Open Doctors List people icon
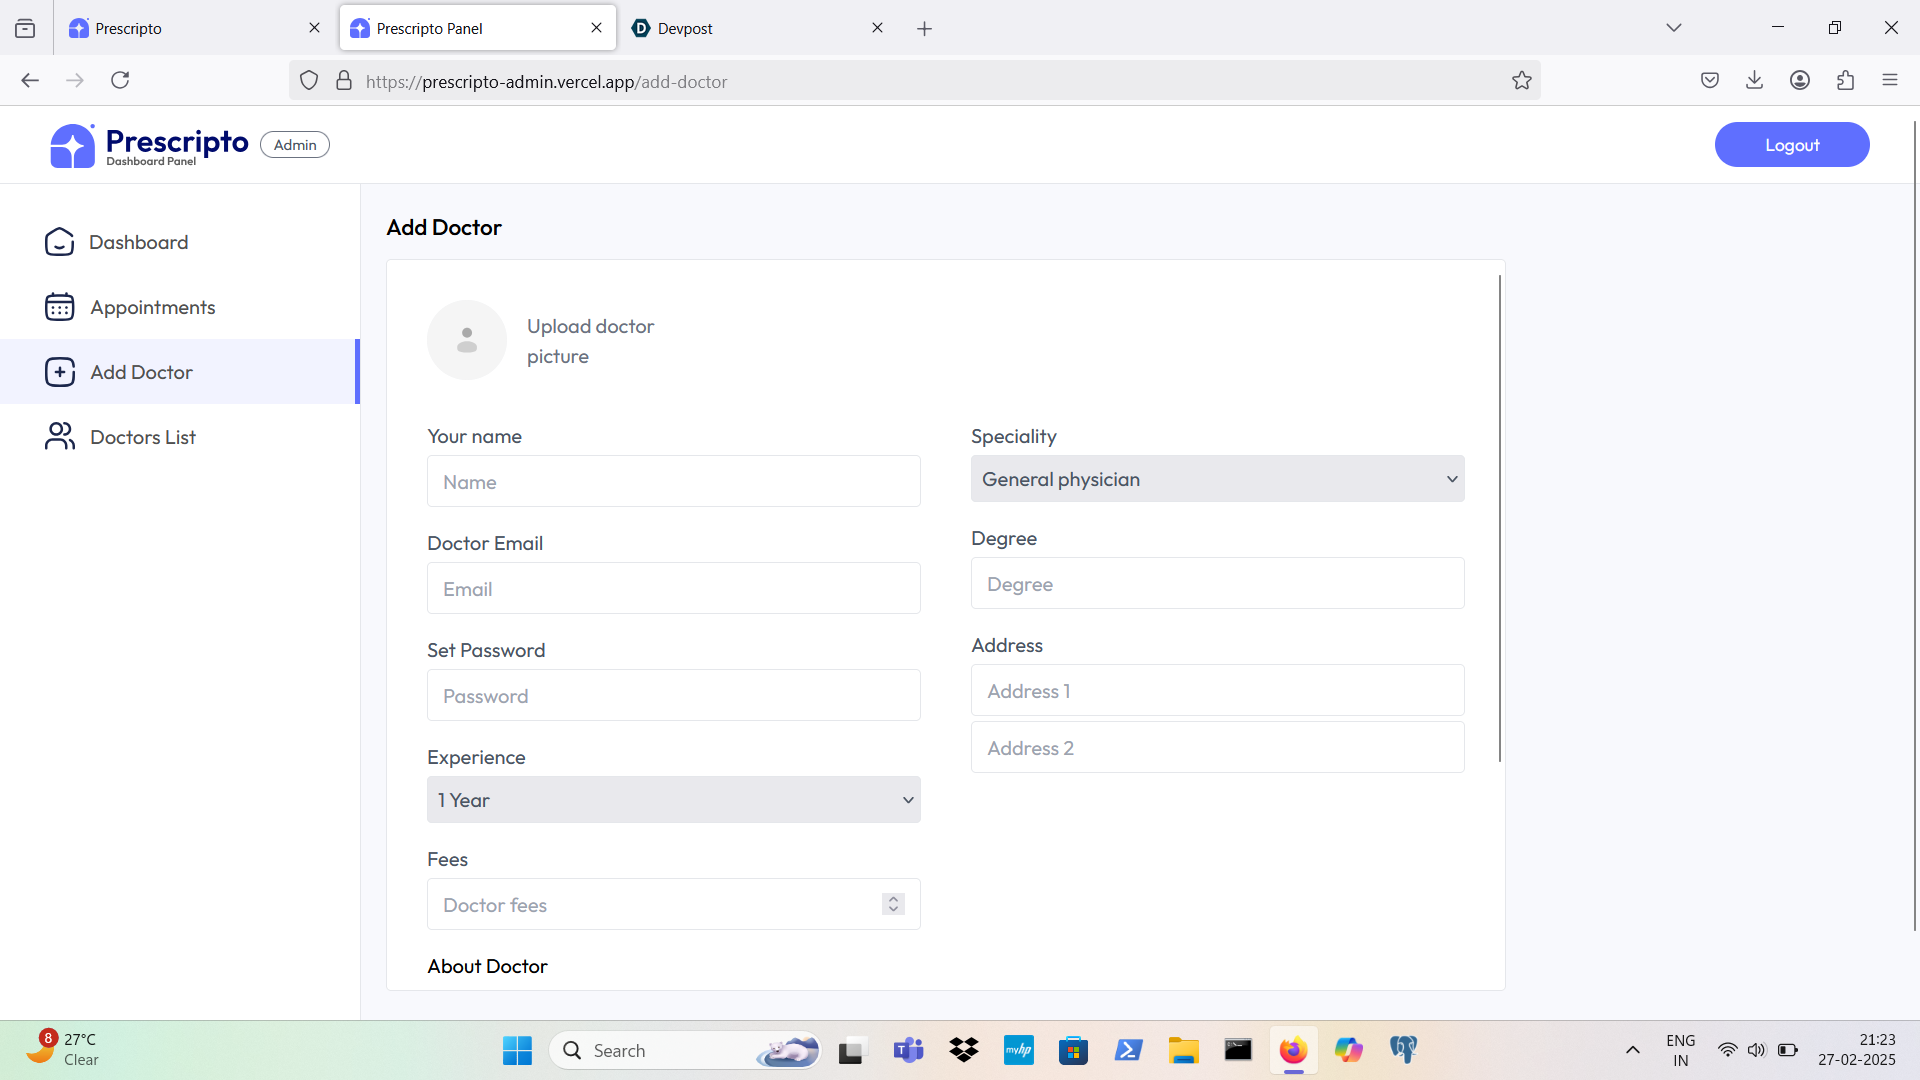 pyautogui.click(x=59, y=437)
